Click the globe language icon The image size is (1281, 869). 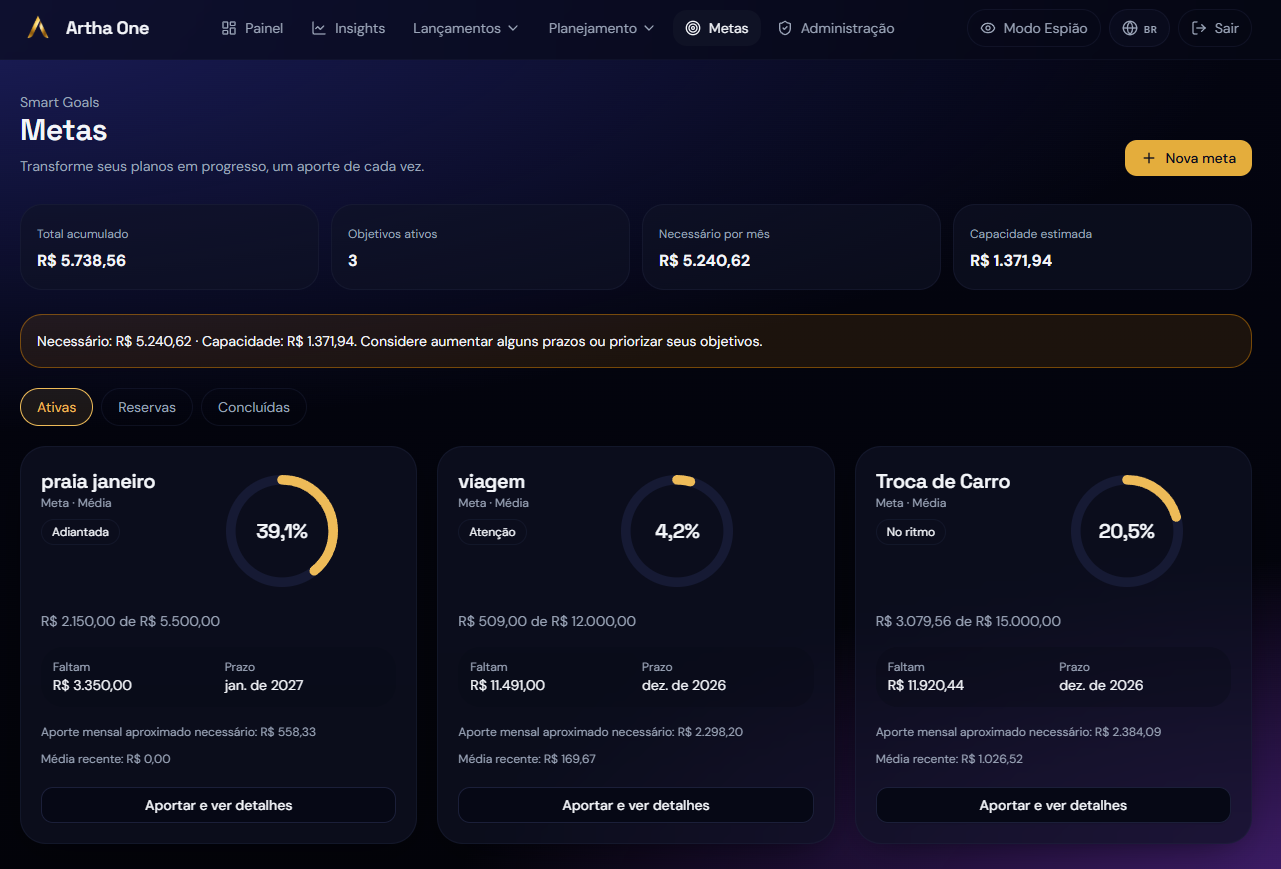(x=1130, y=28)
